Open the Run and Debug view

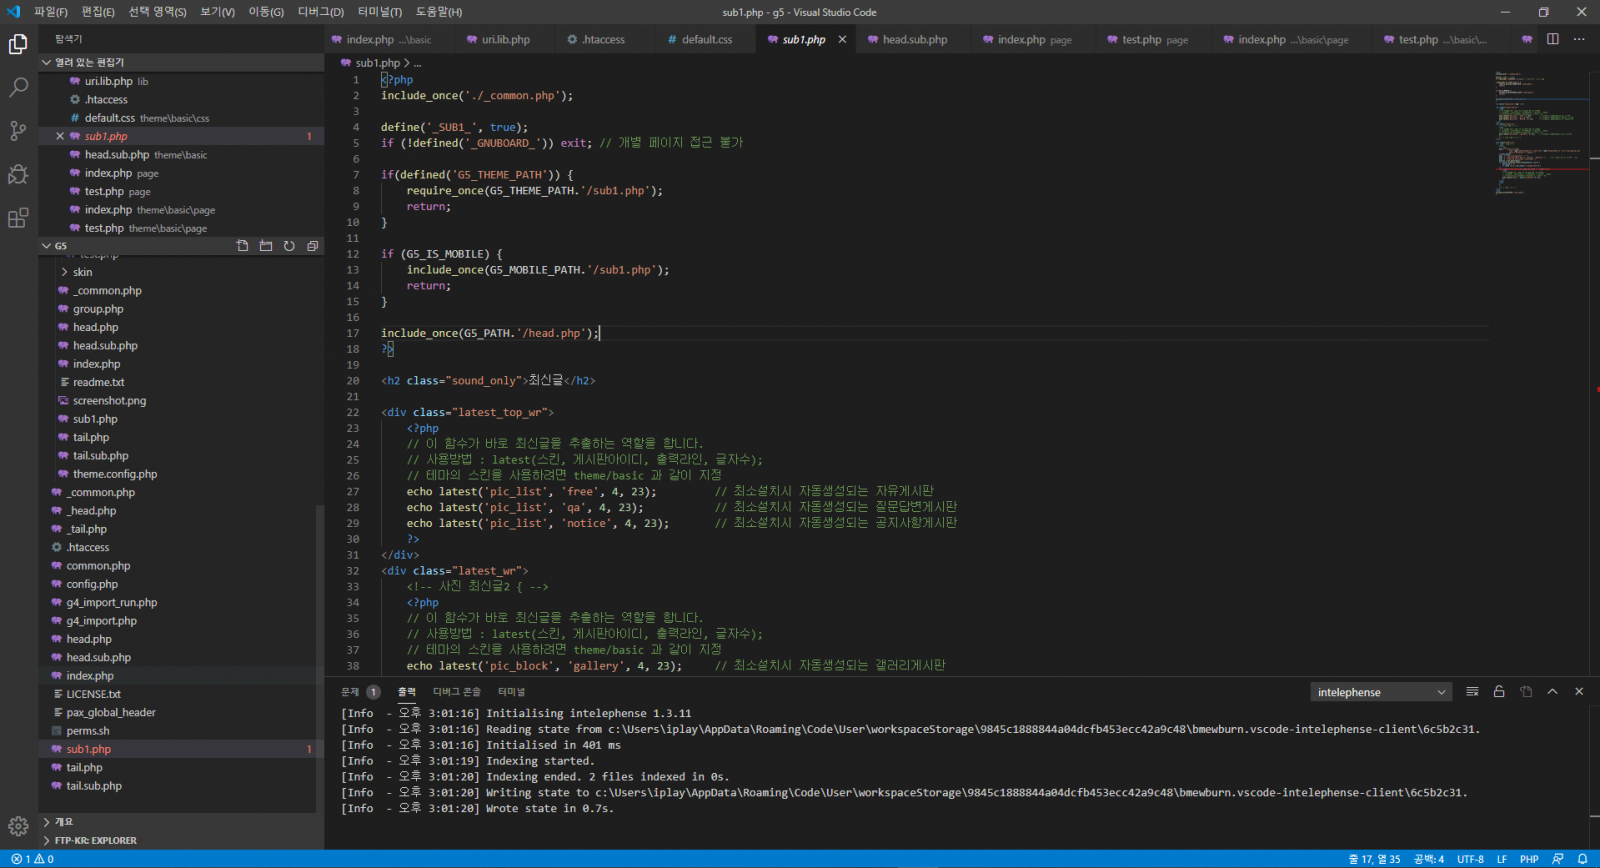click(18, 175)
